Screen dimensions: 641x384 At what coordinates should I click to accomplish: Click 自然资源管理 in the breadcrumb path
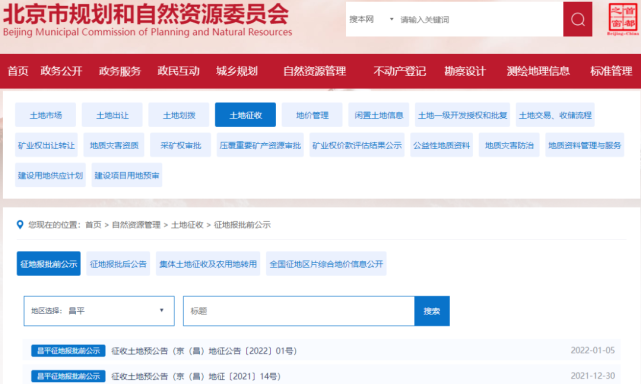point(136,225)
